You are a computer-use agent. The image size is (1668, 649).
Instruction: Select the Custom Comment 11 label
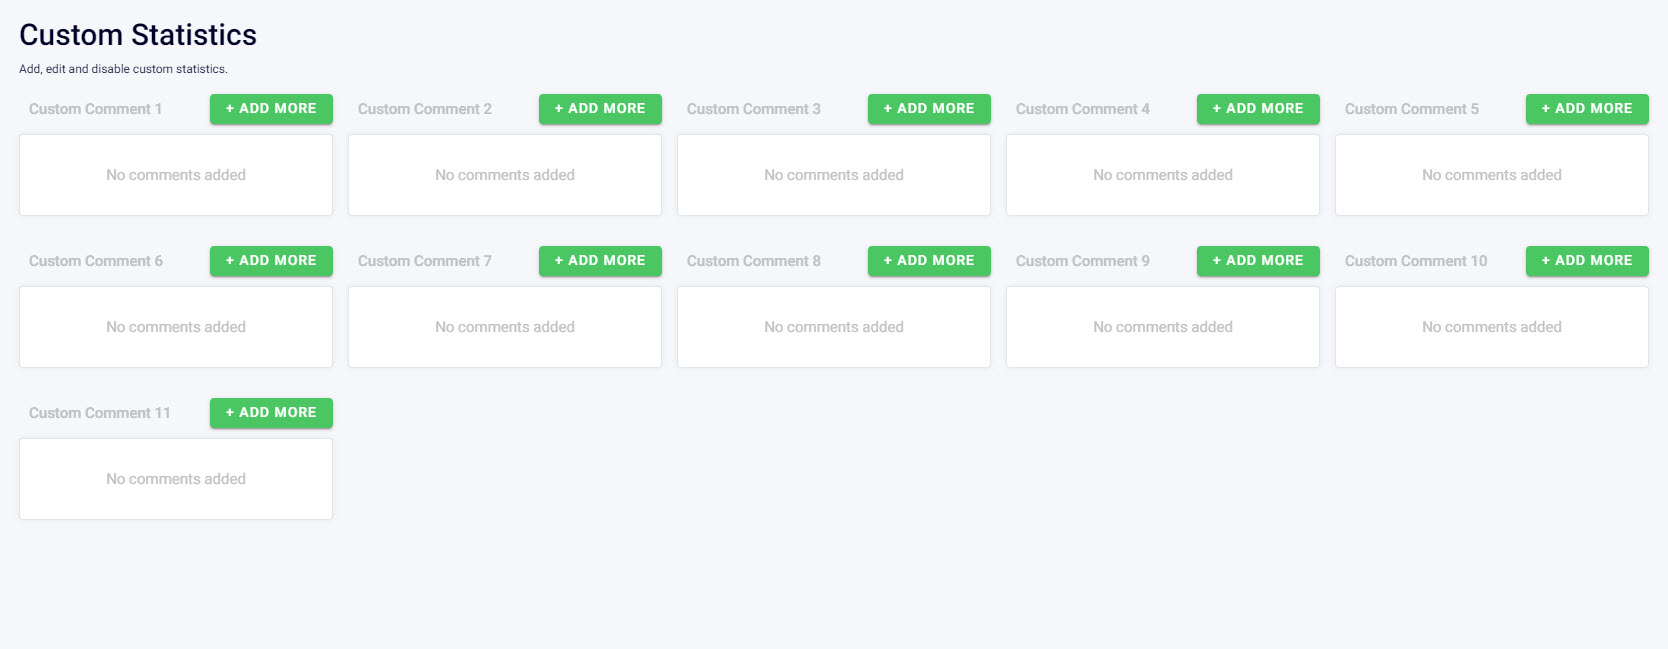(x=100, y=413)
